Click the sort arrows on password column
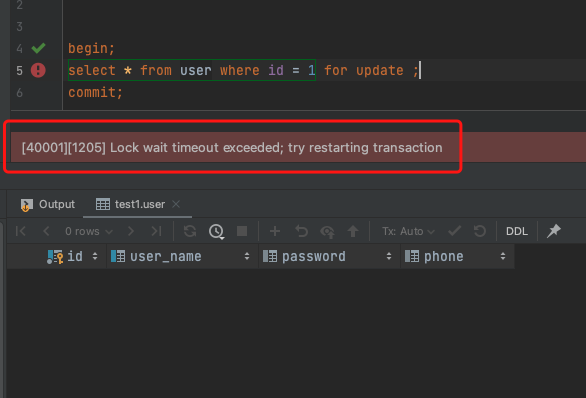The width and height of the screenshot is (586, 398). pyautogui.click(x=389, y=256)
